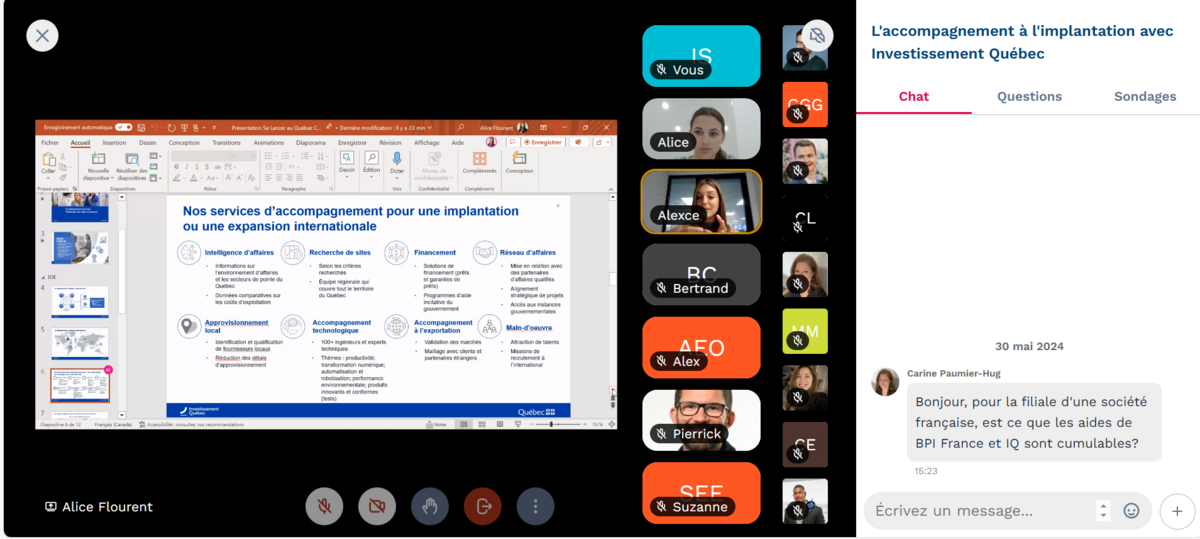Select Alice's video thumbnail

pyautogui.click(x=701, y=129)
